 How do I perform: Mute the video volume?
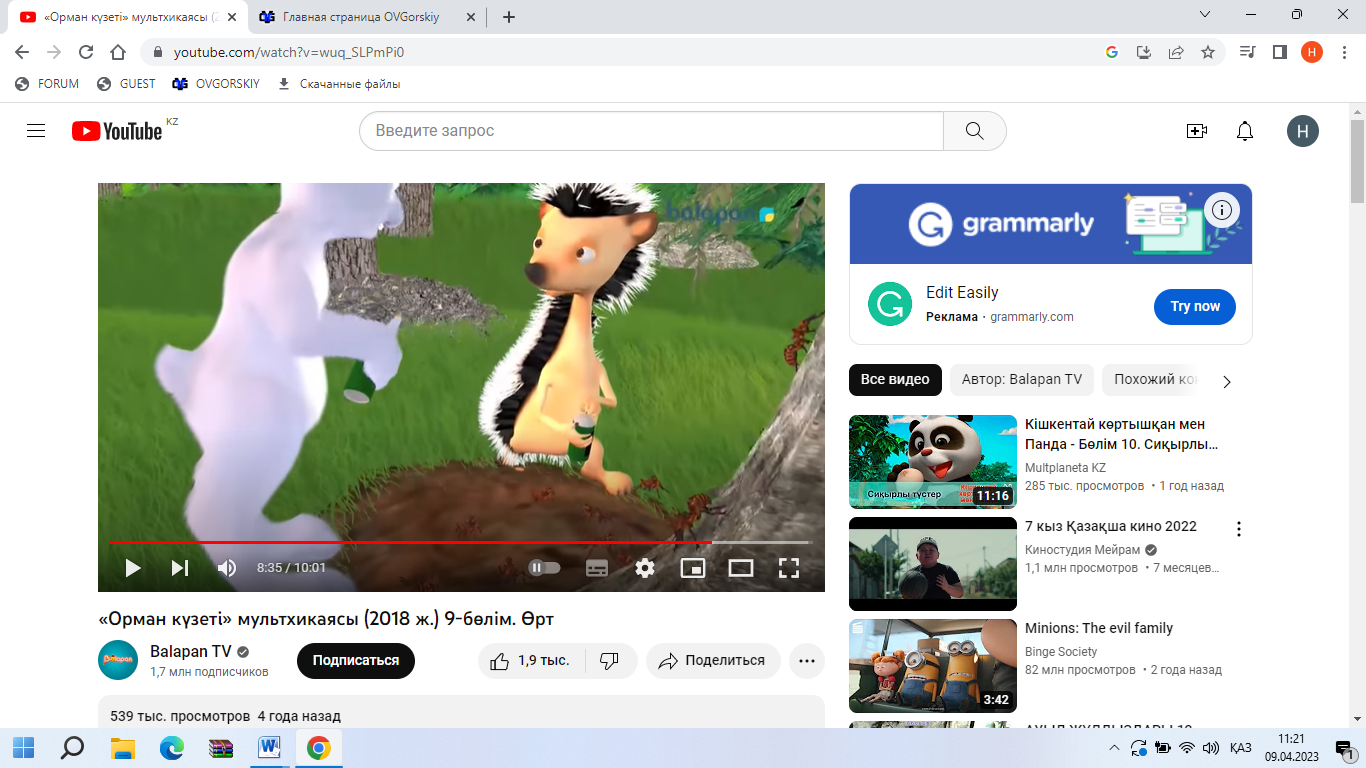[x=227, y=568]
